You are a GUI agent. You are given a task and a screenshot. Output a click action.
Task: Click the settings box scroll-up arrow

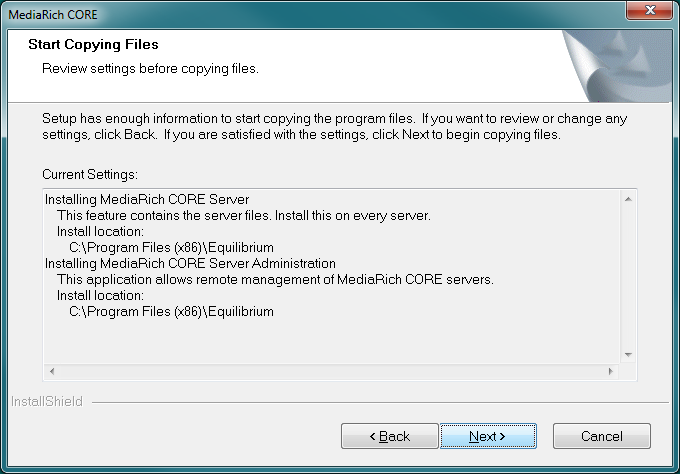pyautogui.click(x=628, y=199)
